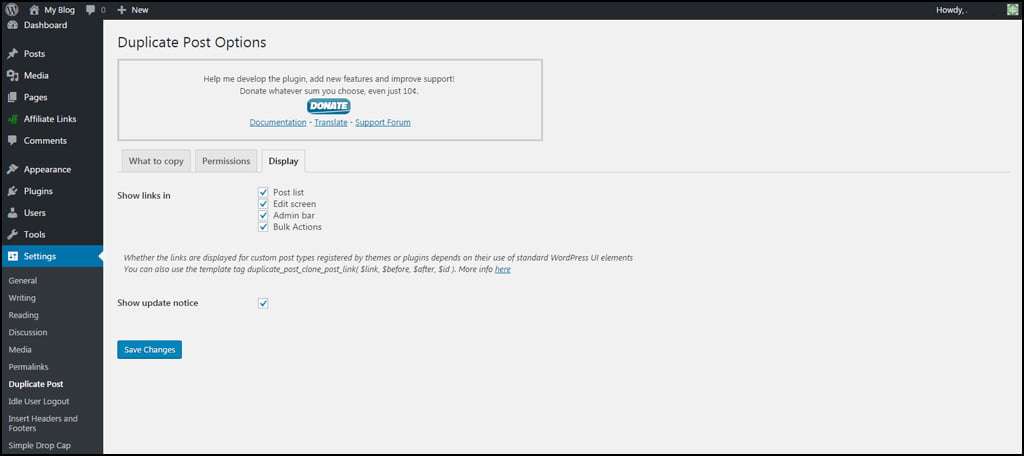Click the Show update notice label
Viewport: 1024px width, 456px height.
[x=158, y=303]
